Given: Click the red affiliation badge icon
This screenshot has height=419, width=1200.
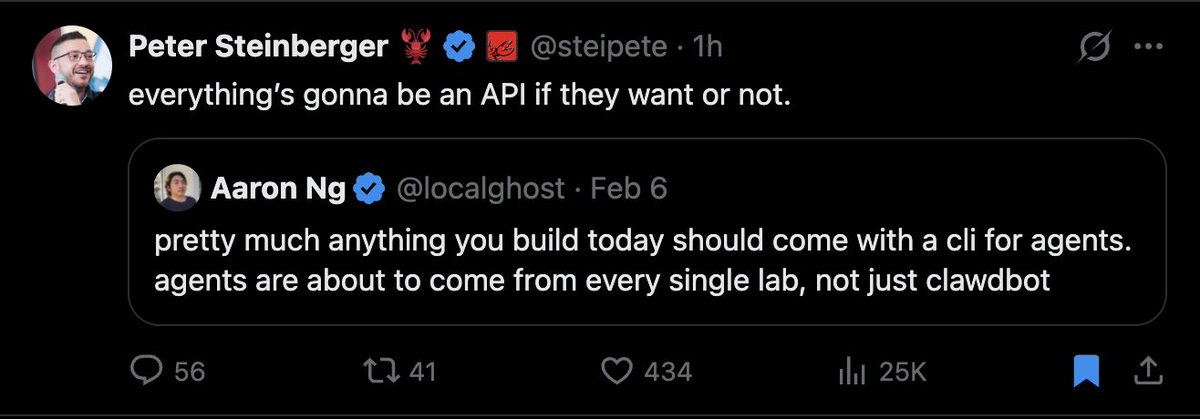Looking at the screenshot, I should (x=500, y=47).
